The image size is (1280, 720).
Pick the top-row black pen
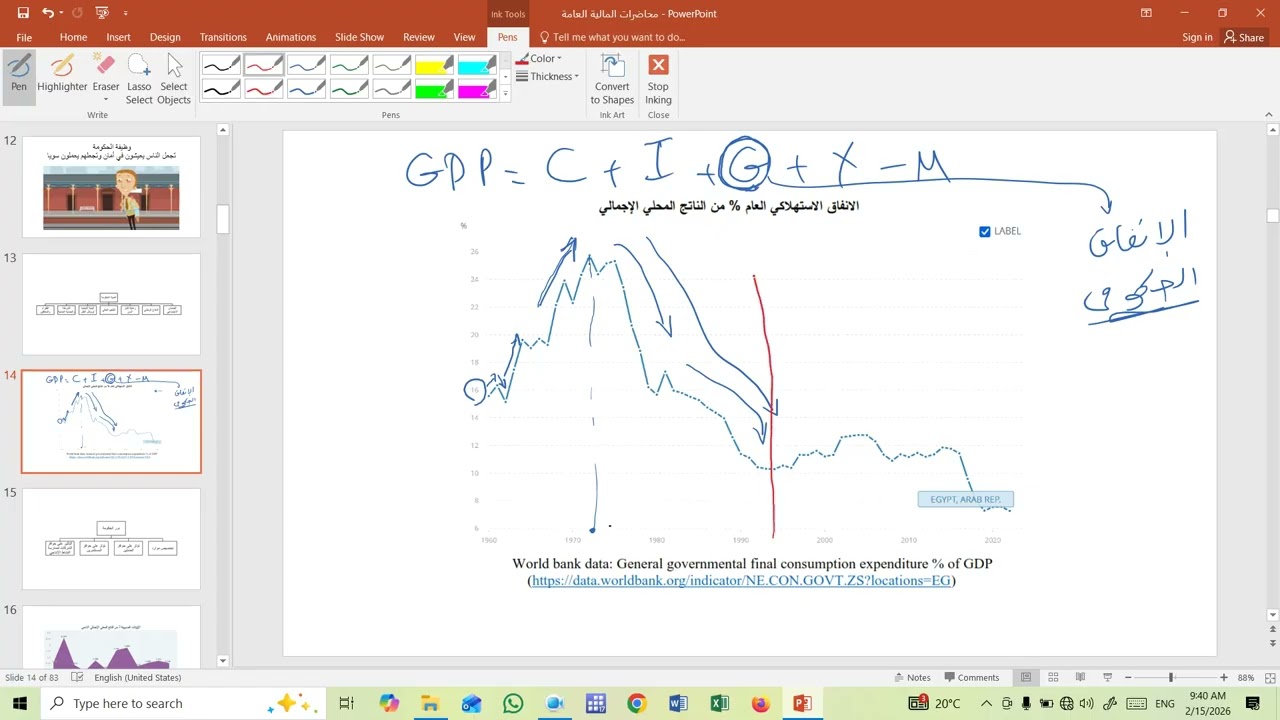pyautogui.click(x=221, y=65)
